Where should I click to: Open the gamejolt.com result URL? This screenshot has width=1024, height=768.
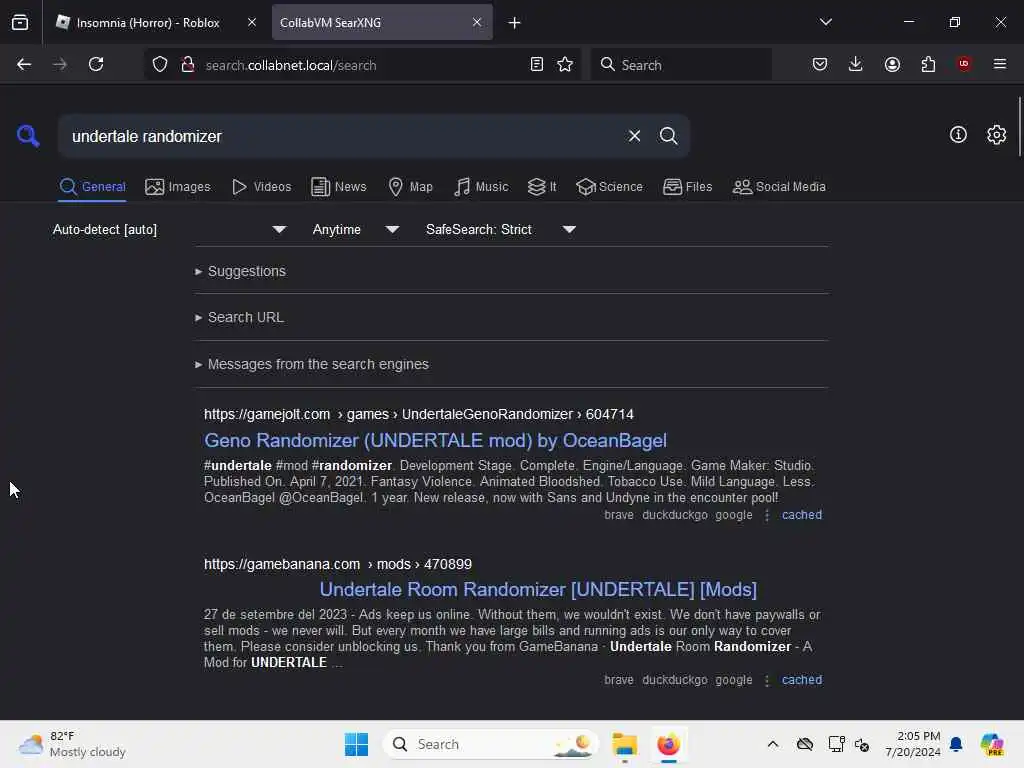click(419, 415)
